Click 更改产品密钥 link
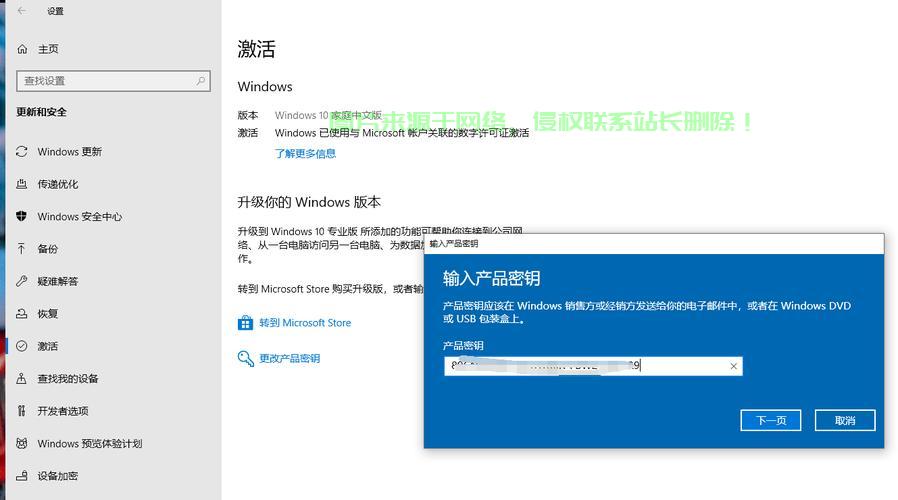Viewport: 898px width, 500px height. point(289,359)
